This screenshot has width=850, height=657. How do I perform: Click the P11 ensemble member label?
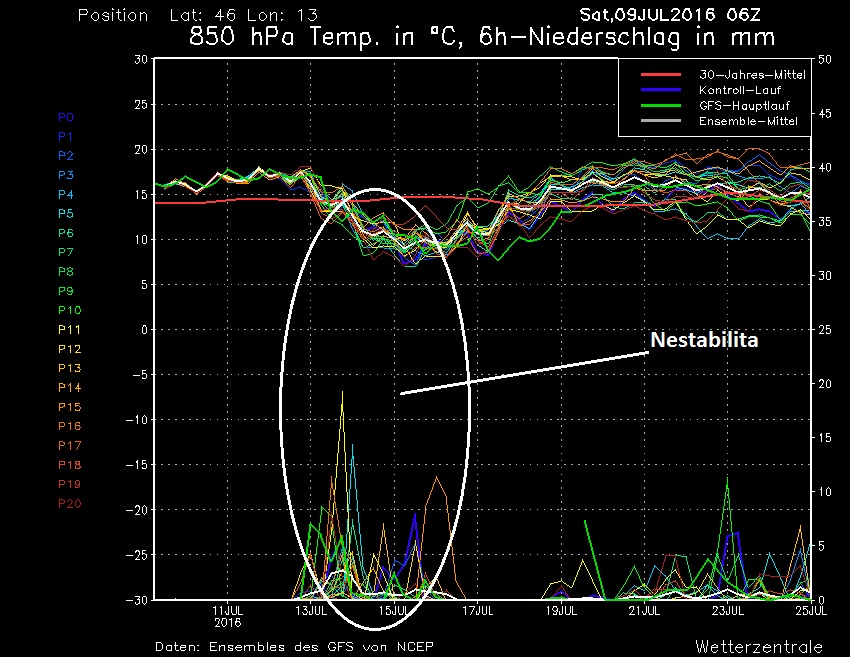(x=69, y=330)
